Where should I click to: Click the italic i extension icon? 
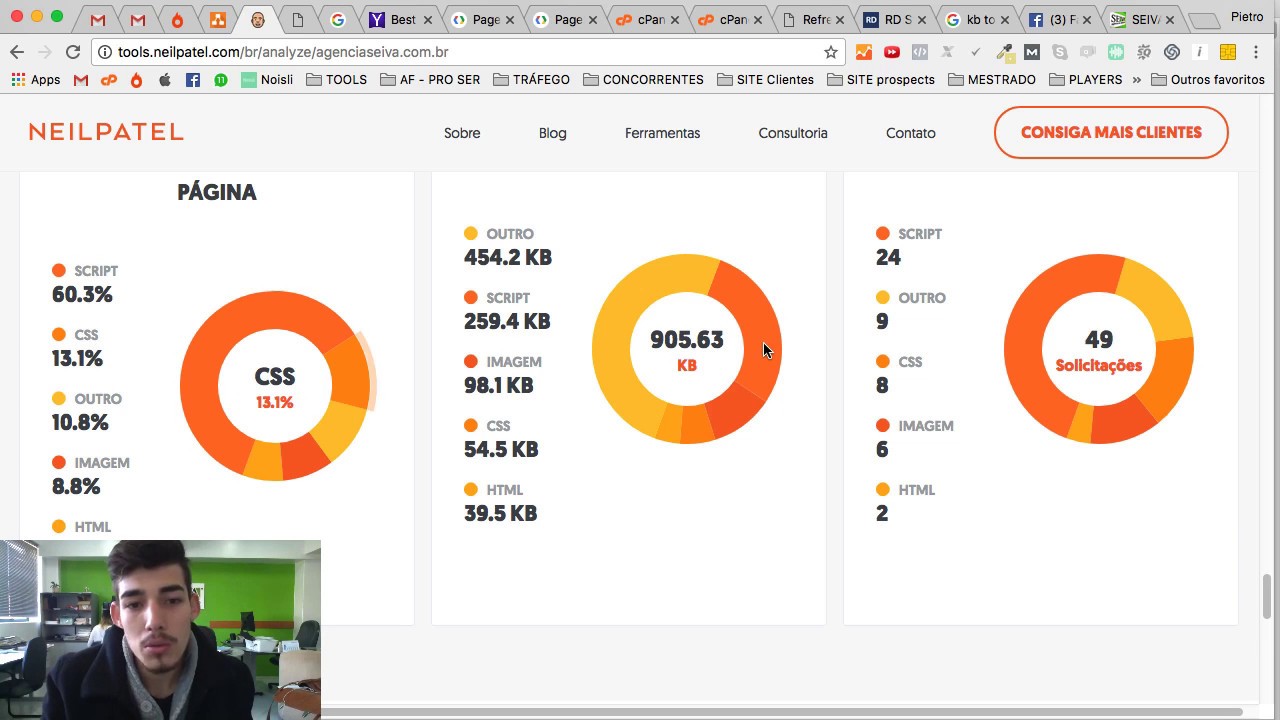click(1200, 52)
